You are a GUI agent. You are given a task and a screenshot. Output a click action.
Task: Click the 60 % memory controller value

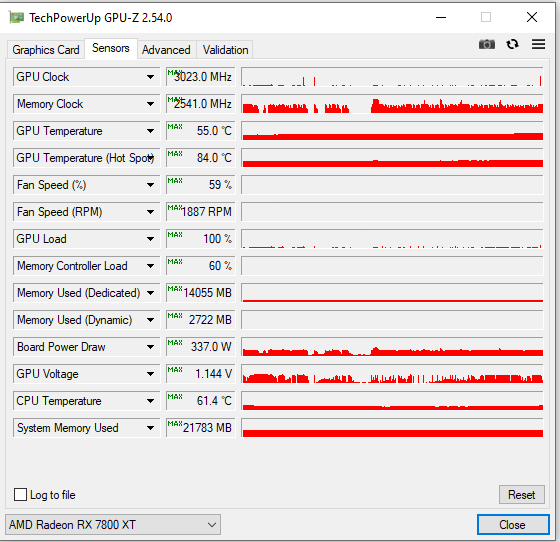coord(200,266)
